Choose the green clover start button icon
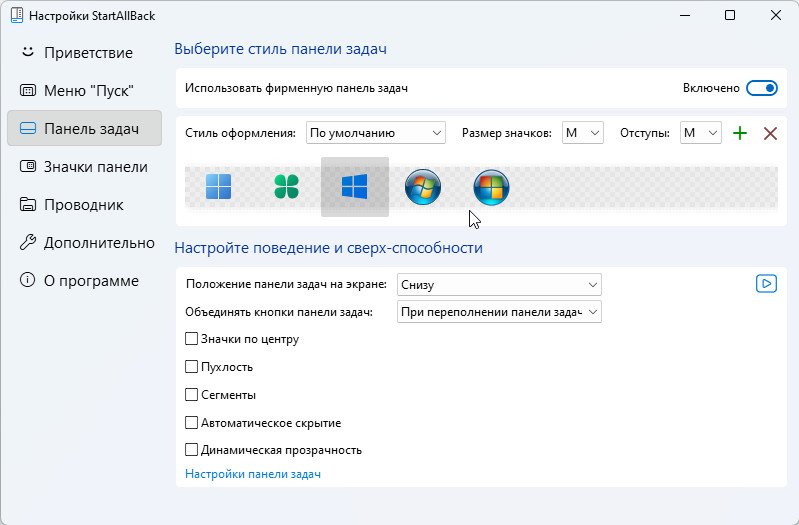 point(286,187)
